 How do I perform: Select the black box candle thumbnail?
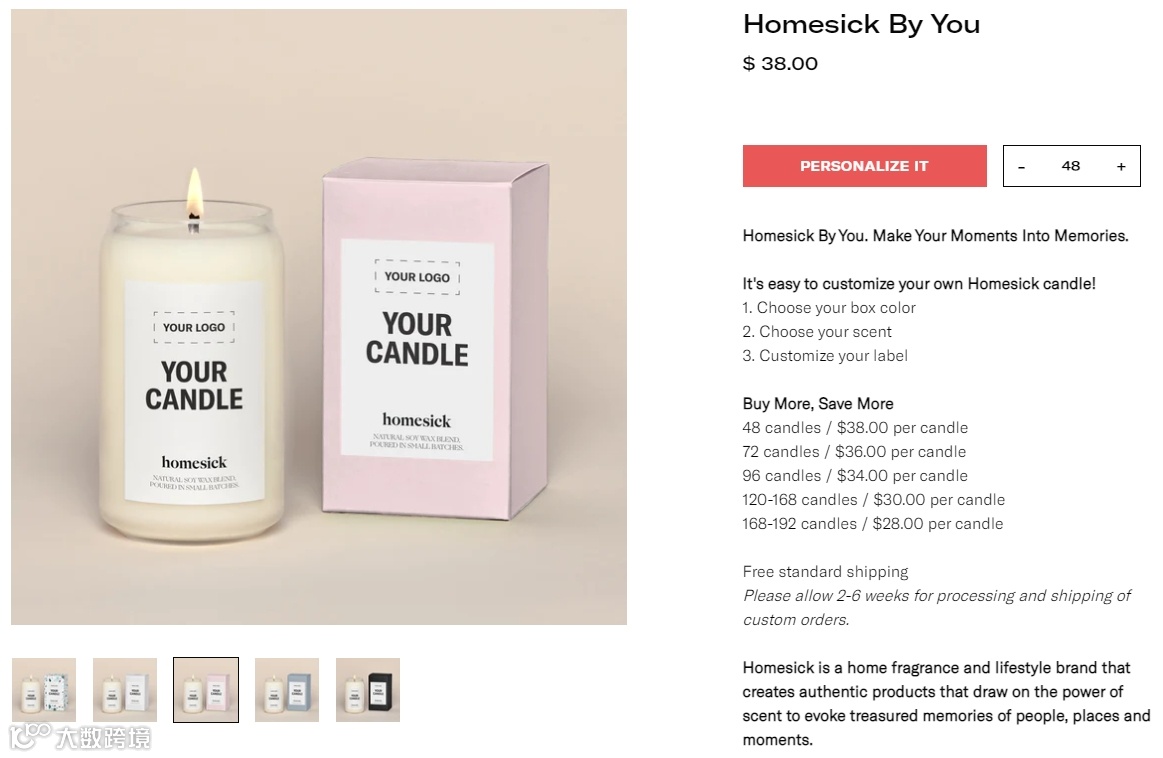(x=368, y=690)
